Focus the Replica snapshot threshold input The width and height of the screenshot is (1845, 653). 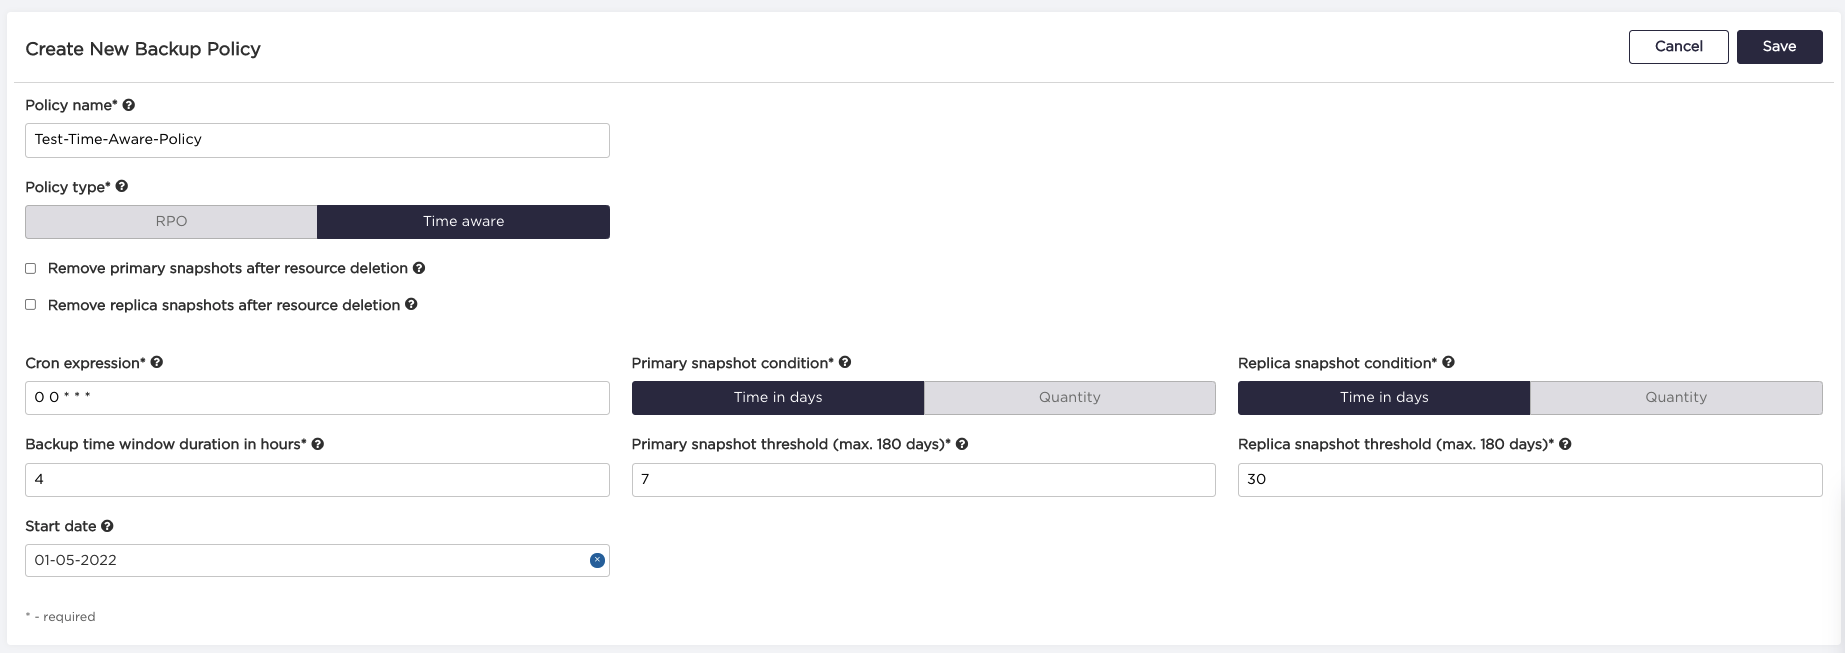click(x=1530, y=480)
